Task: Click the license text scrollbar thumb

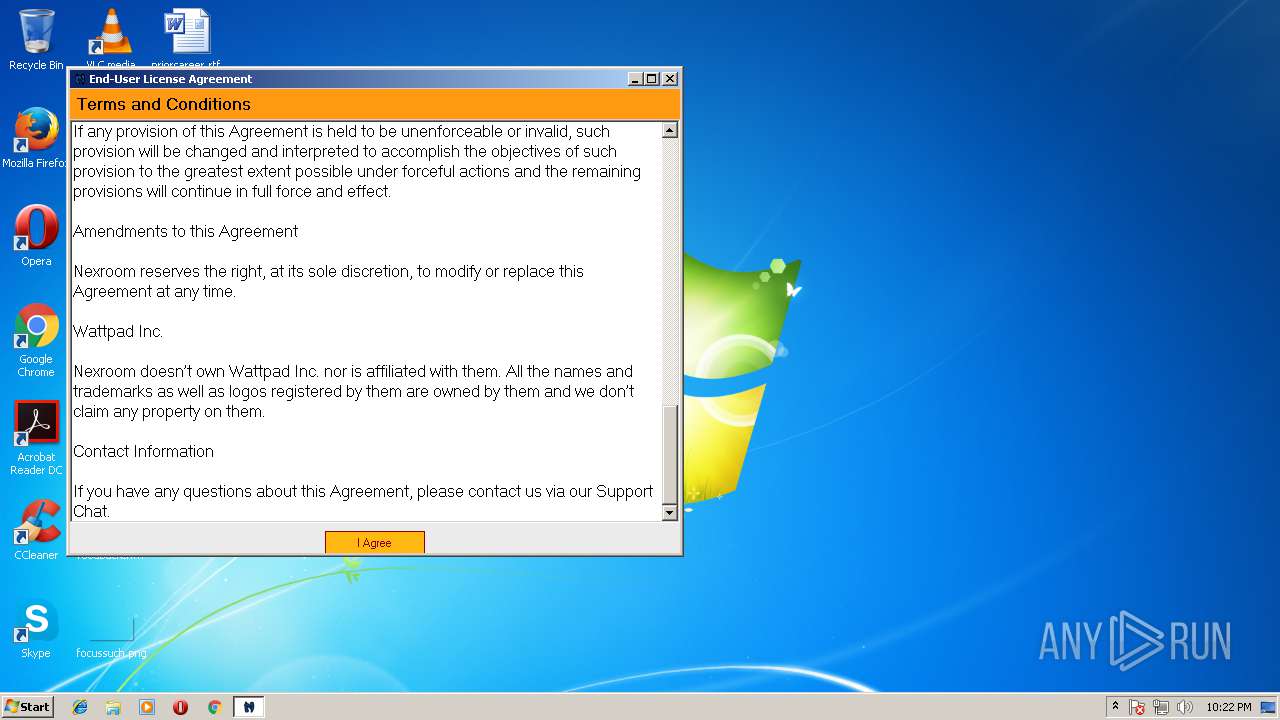Action: [x=670, y=454]
